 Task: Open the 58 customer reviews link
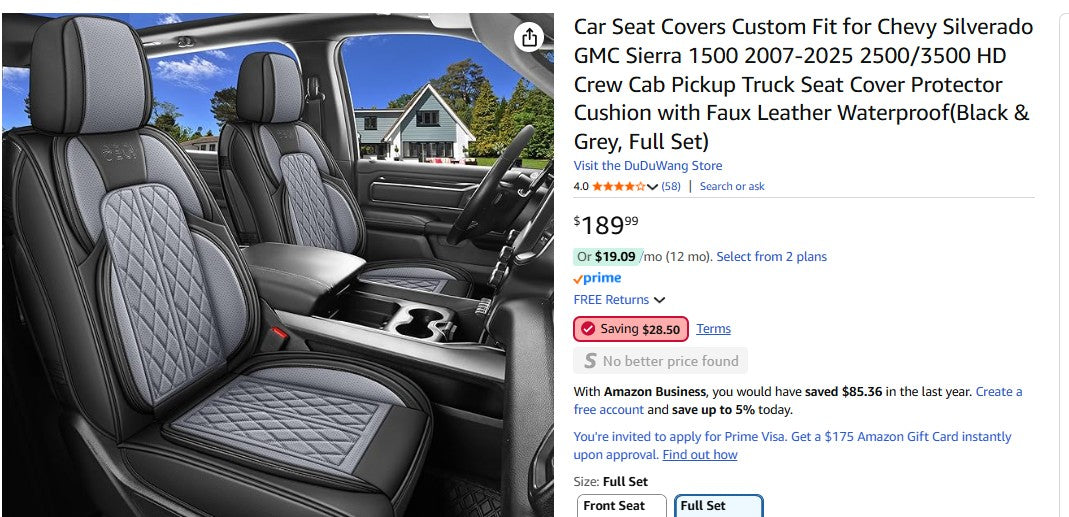[671, 187]
